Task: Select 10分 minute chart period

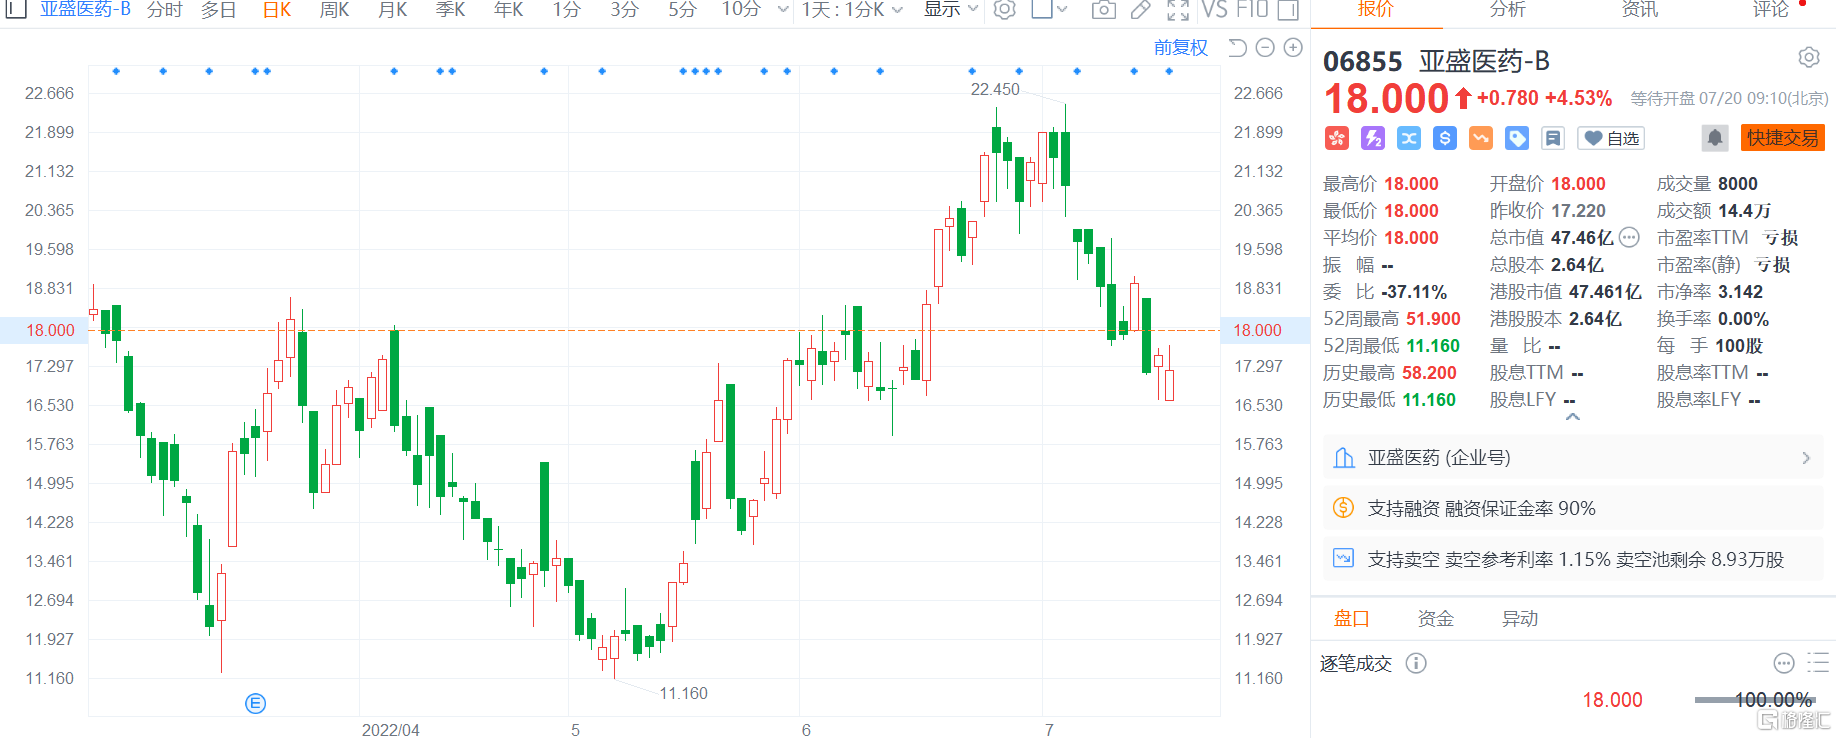Action: click(741, 10)
